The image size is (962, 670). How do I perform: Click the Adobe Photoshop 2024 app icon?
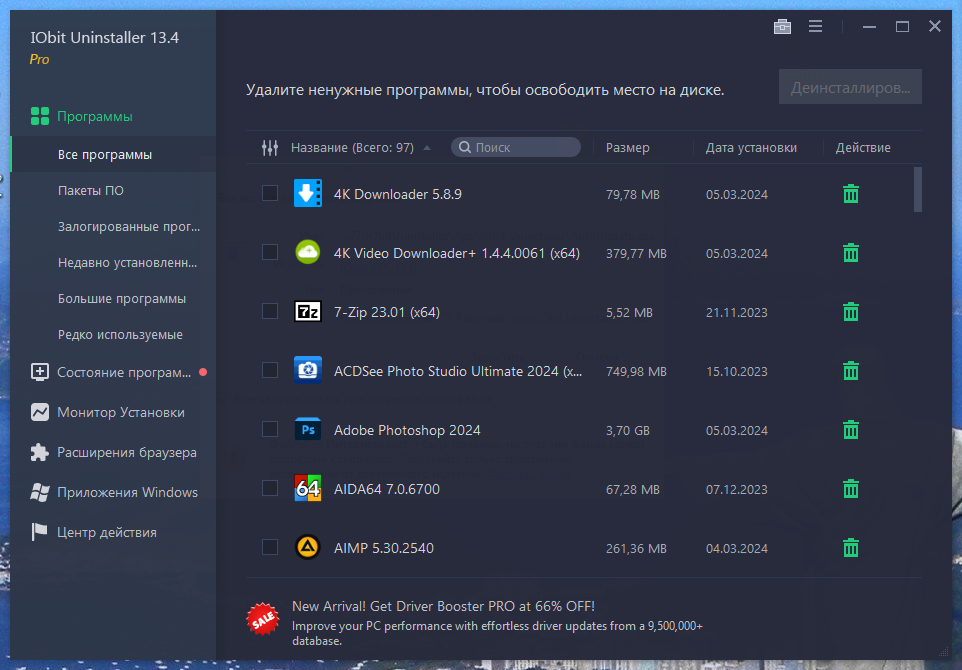[308, 429]
